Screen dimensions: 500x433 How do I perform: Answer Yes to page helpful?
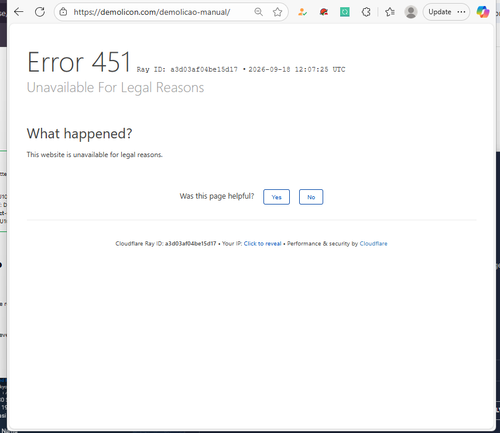(x=276, y=197)
